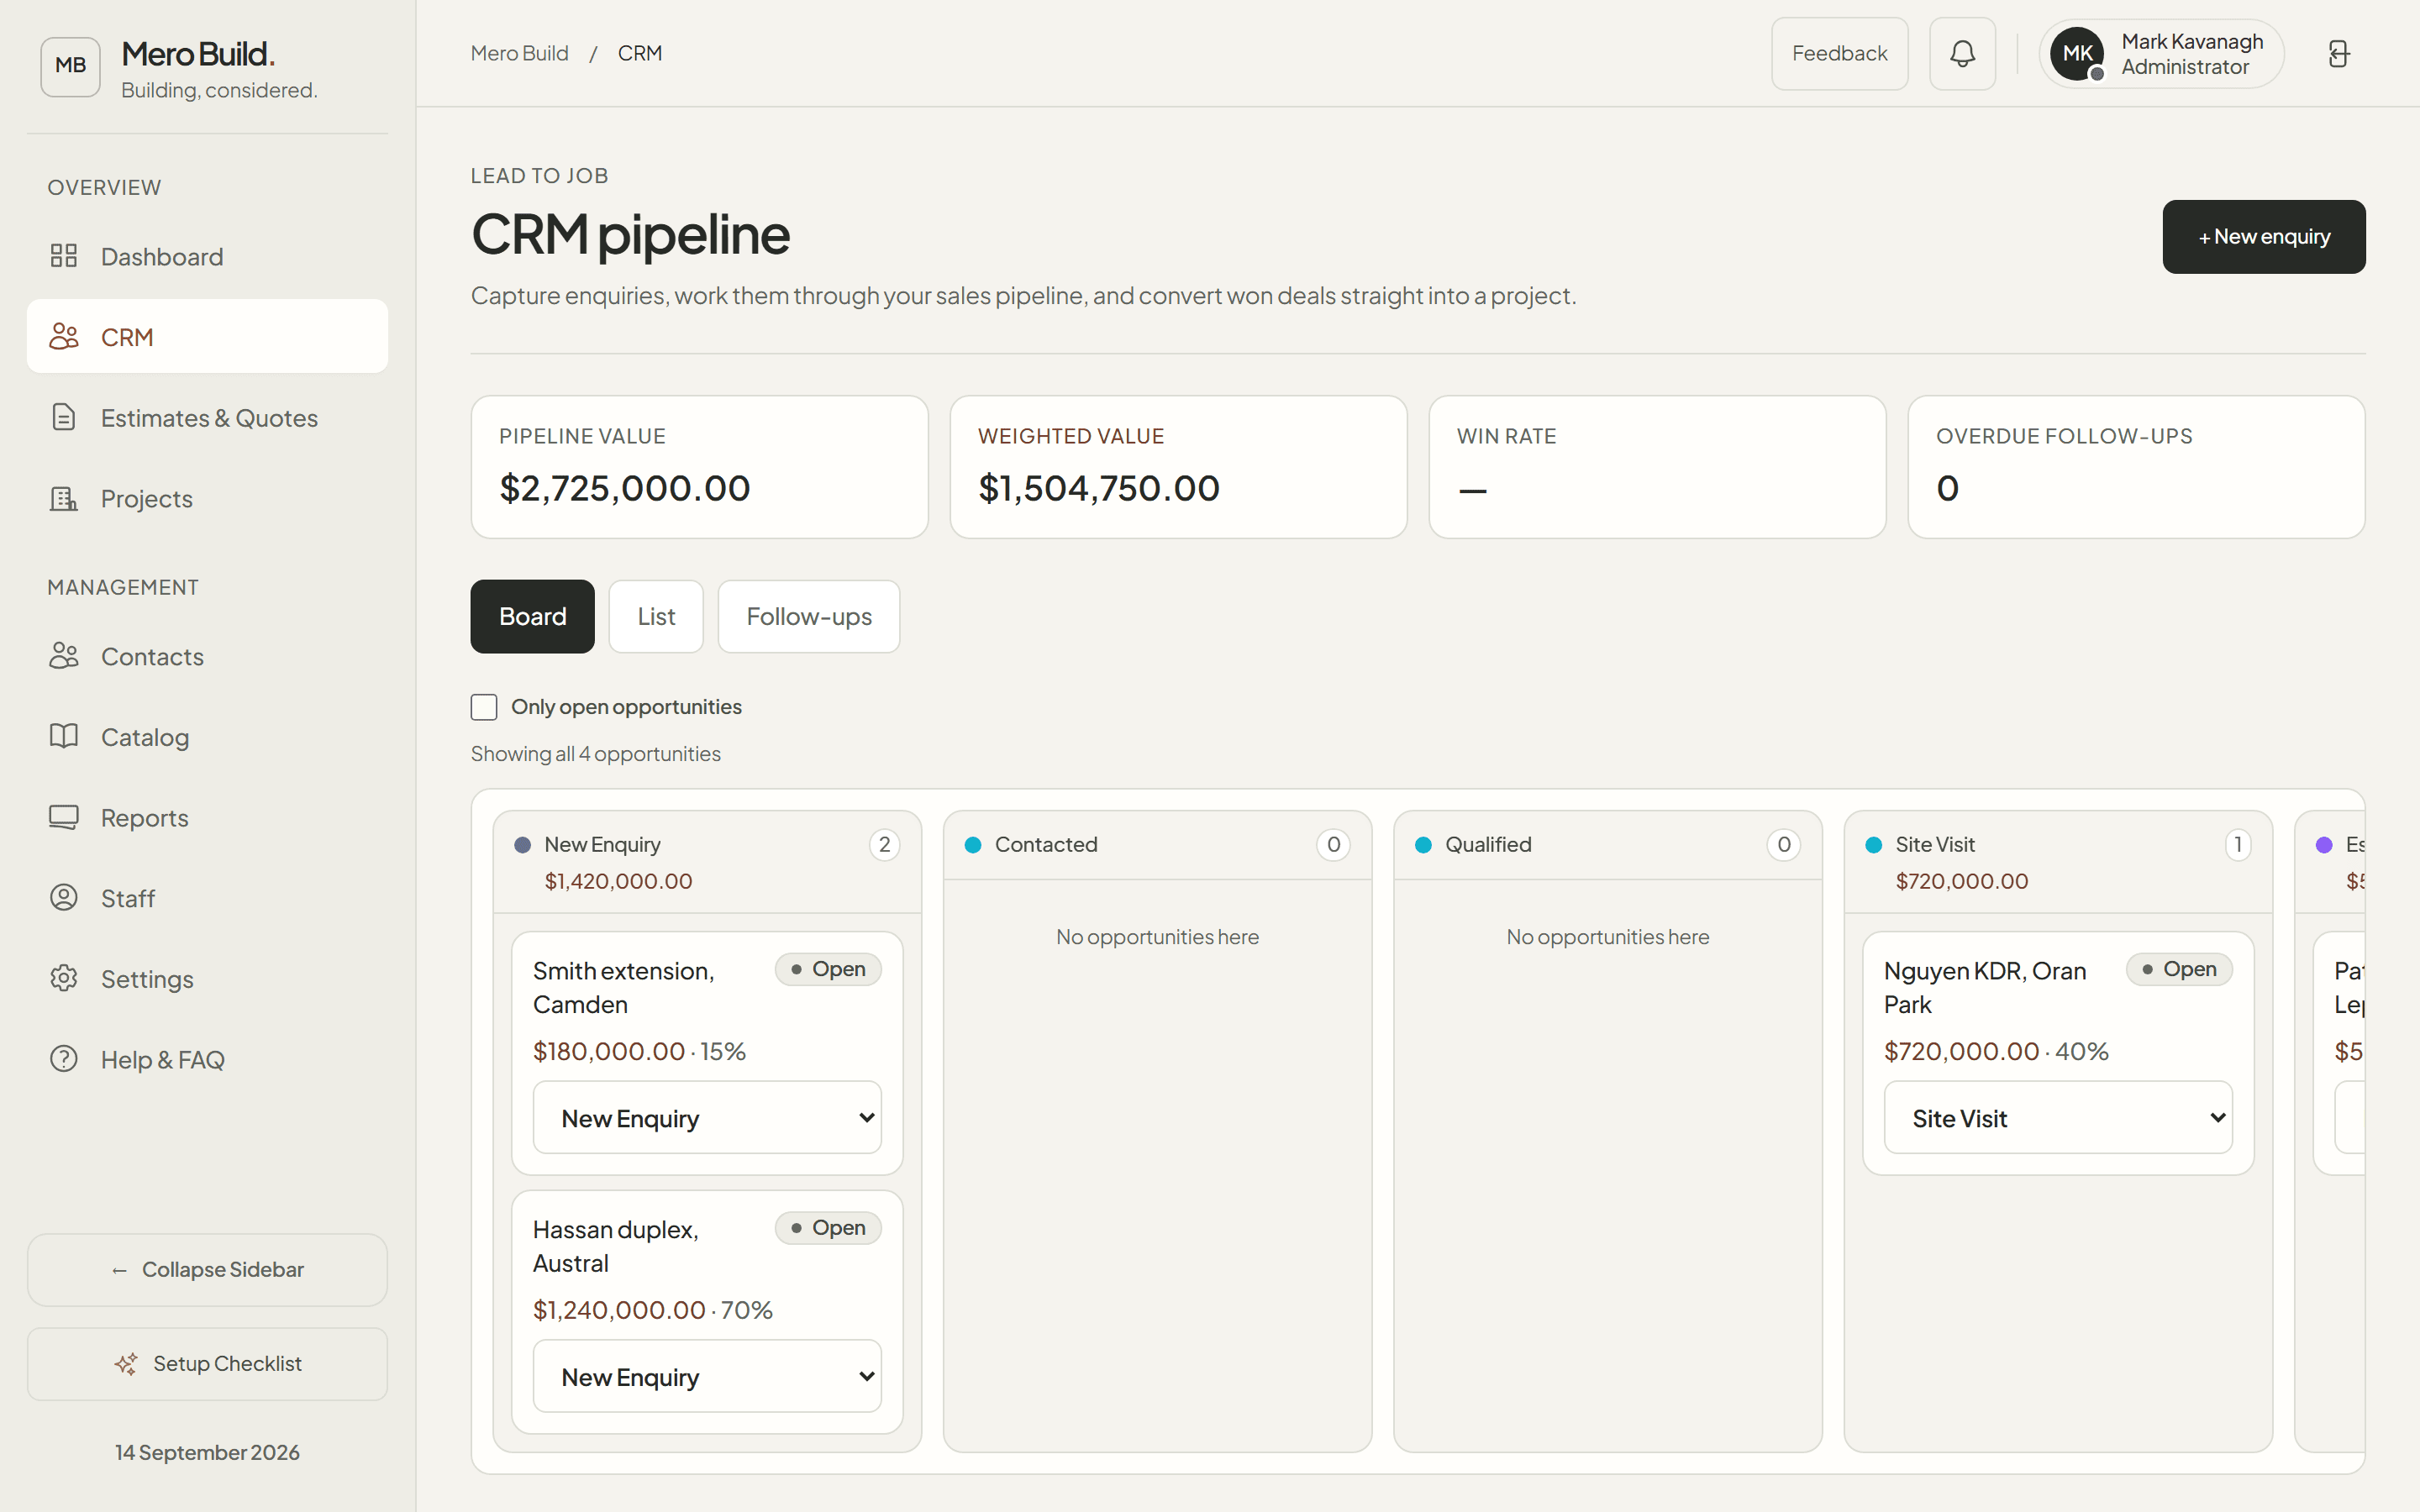Click the CRM people icon in sidebar

[x=64, y=336]
